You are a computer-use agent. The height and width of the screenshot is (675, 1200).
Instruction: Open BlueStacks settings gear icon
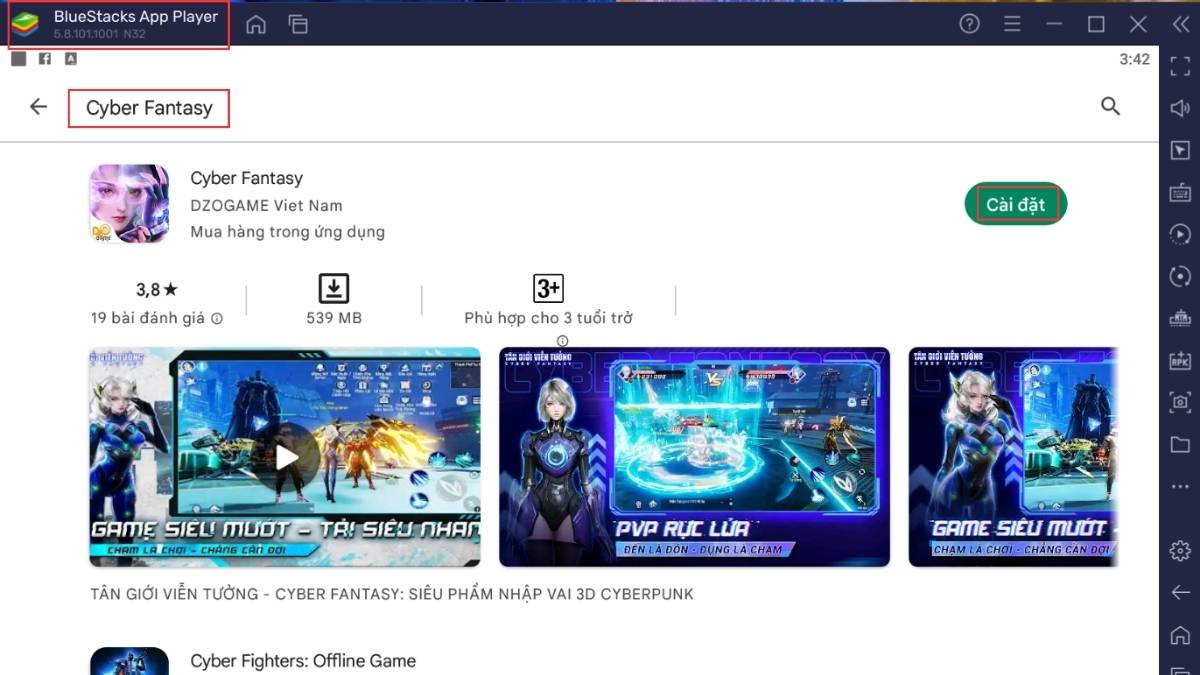coord(1180,550)
